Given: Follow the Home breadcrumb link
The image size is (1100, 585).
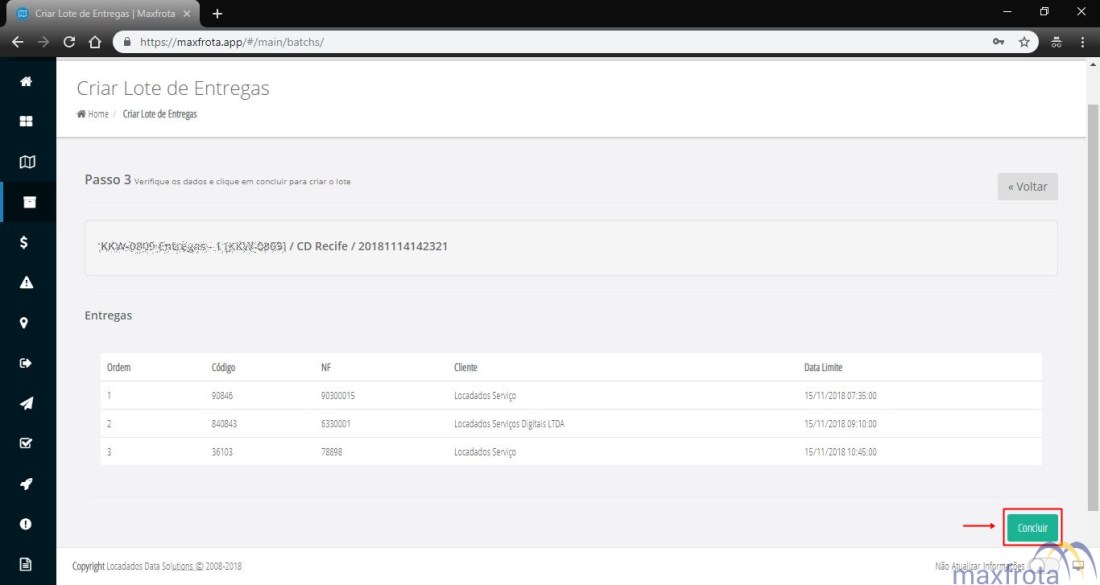Looking at the screenshot, I should click(97, 114).
